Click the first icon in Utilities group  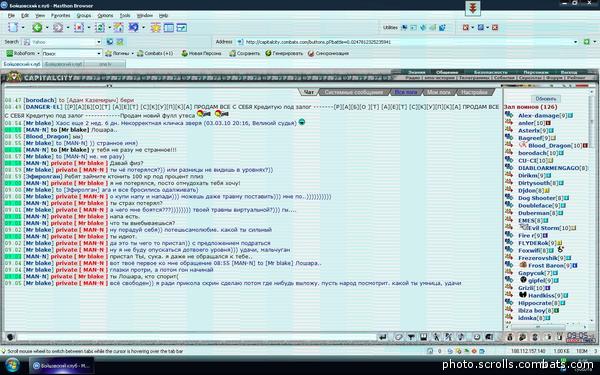pyautogui.click(x=404, y=28)
